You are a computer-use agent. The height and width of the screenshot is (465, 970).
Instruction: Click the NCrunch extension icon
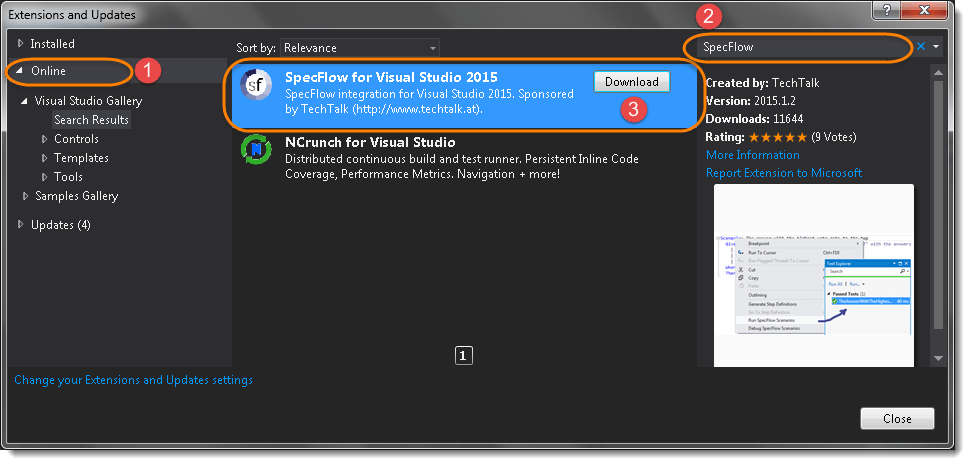click(255, 151)
